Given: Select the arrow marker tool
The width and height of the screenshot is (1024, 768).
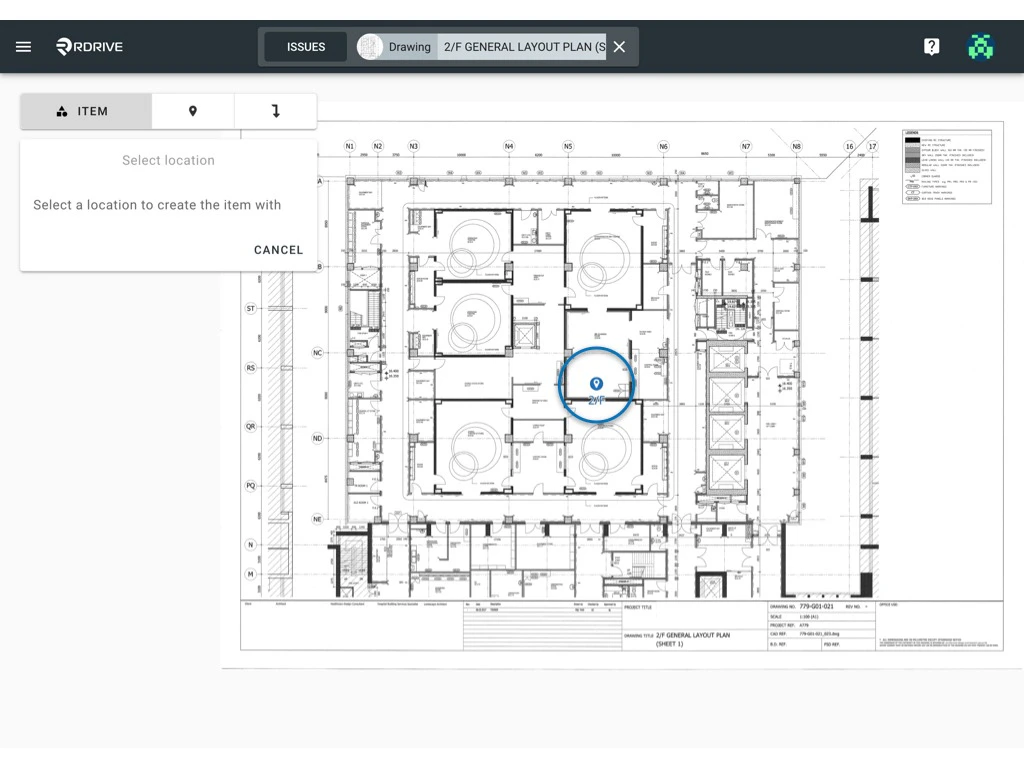Looking at the screenshot, I should click(x=275, y=111).
